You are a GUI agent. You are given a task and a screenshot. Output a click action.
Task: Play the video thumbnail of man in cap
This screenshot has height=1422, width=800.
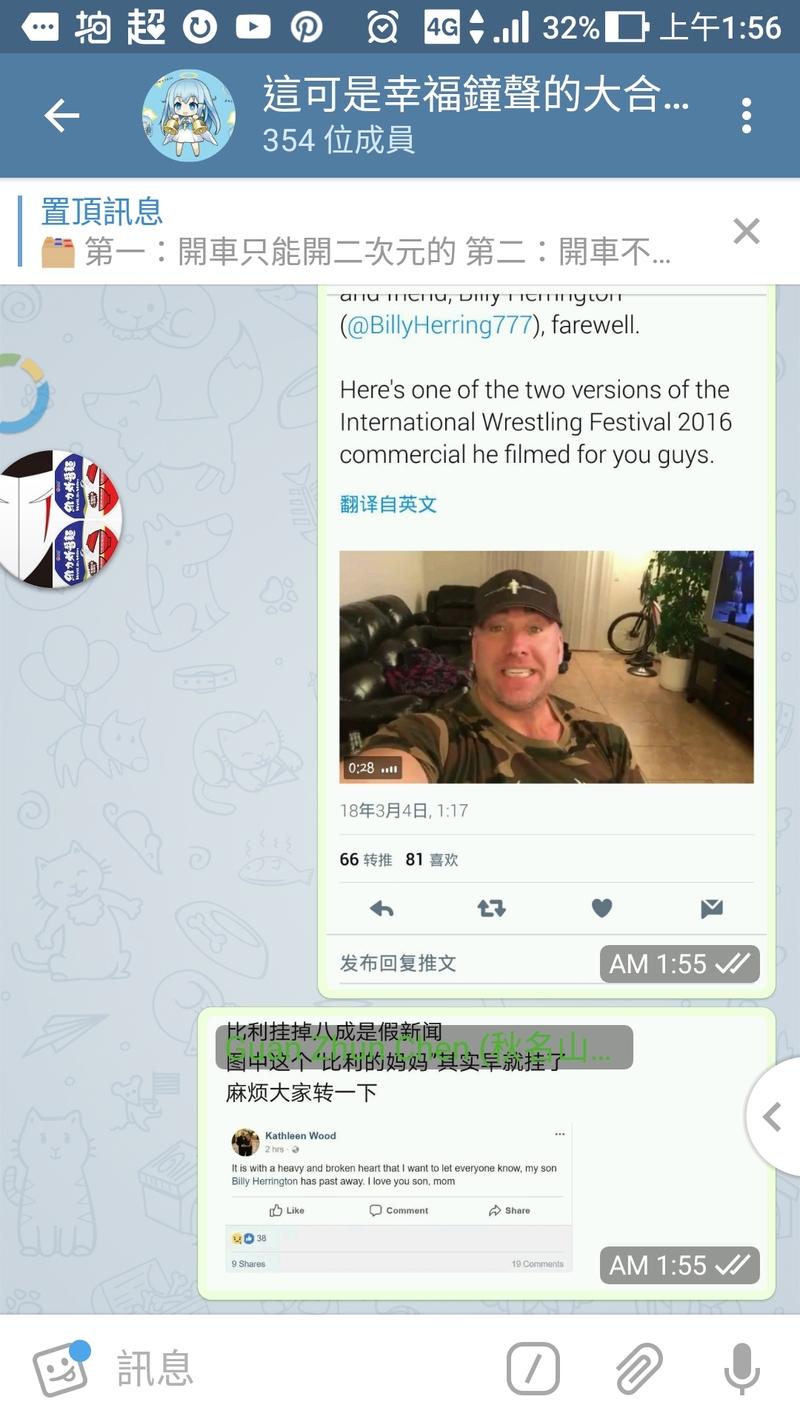546,667
